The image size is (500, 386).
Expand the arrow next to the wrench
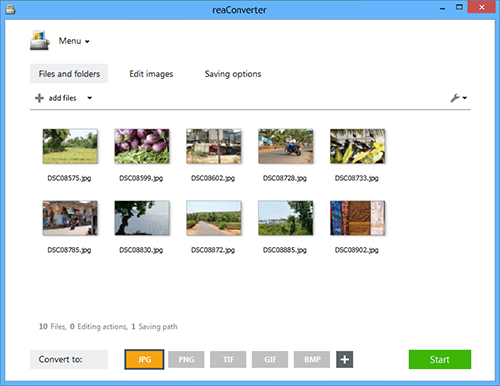(465, 98)
